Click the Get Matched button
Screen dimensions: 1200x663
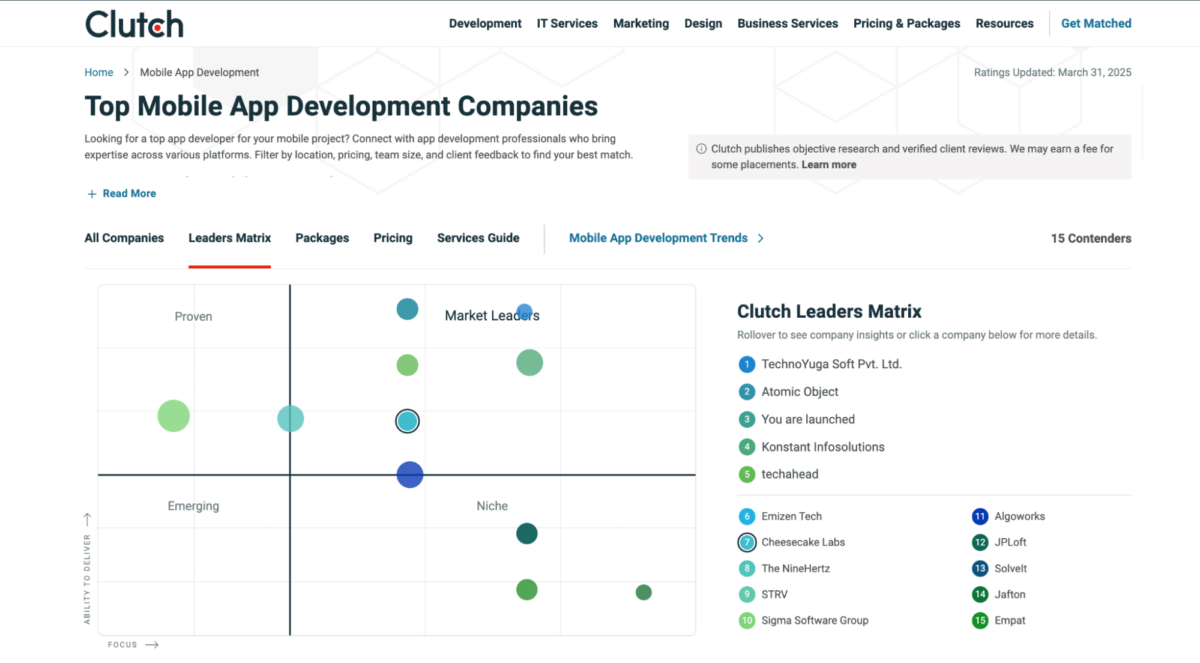tap(1096, 24)
